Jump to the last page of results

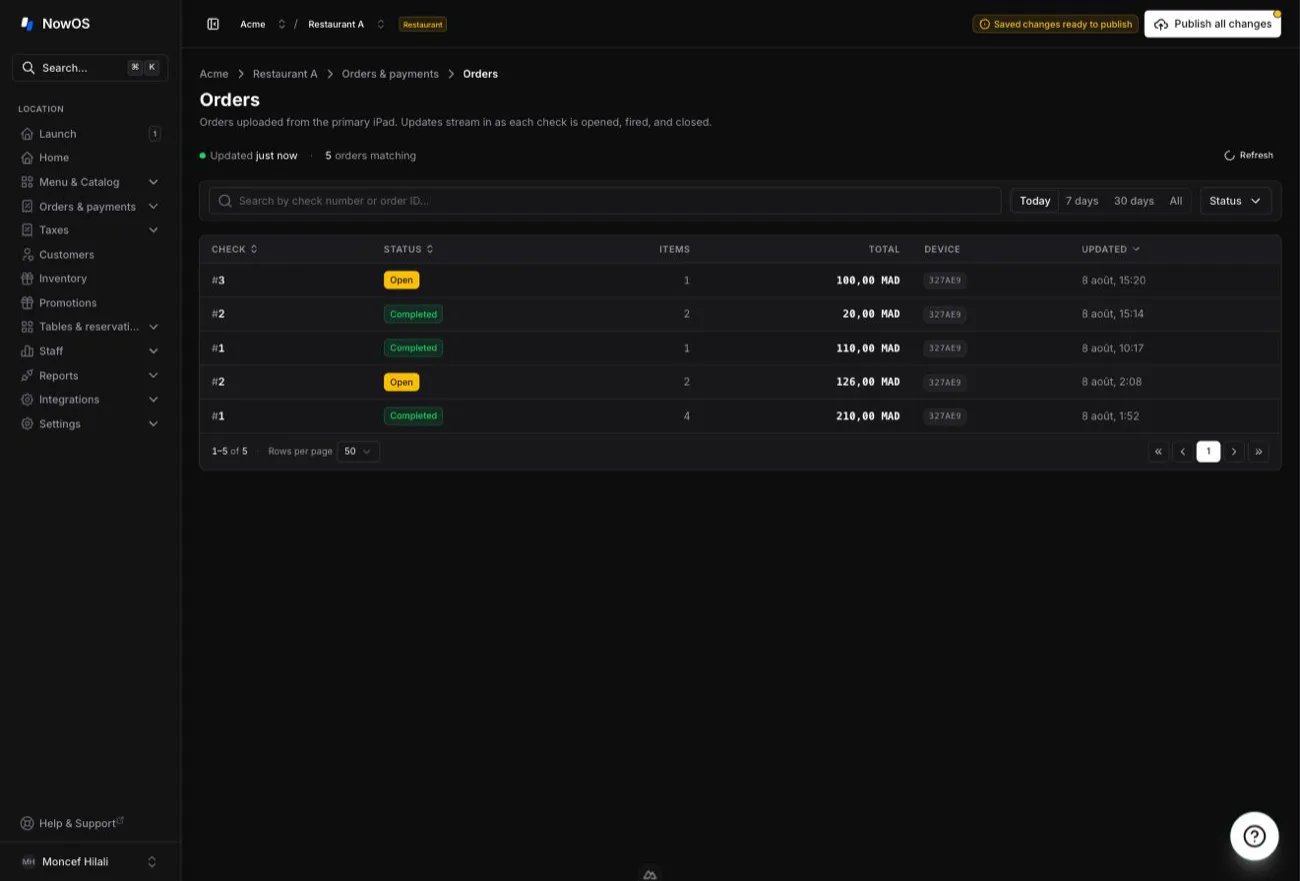click(1259, 452)
